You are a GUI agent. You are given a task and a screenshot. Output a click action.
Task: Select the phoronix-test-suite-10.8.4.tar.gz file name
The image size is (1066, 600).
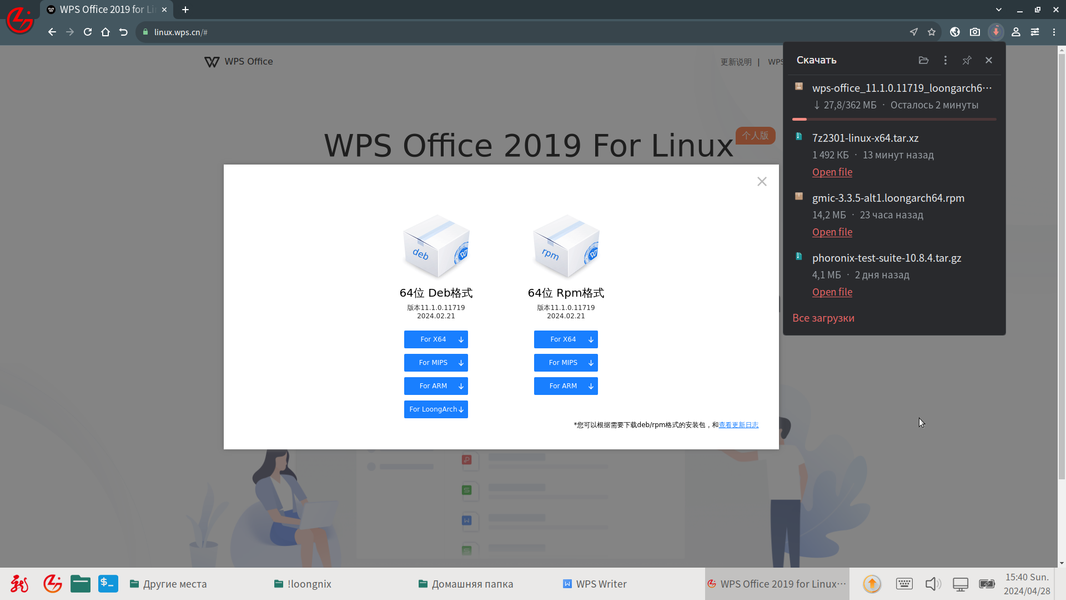(x=887, y=258)
